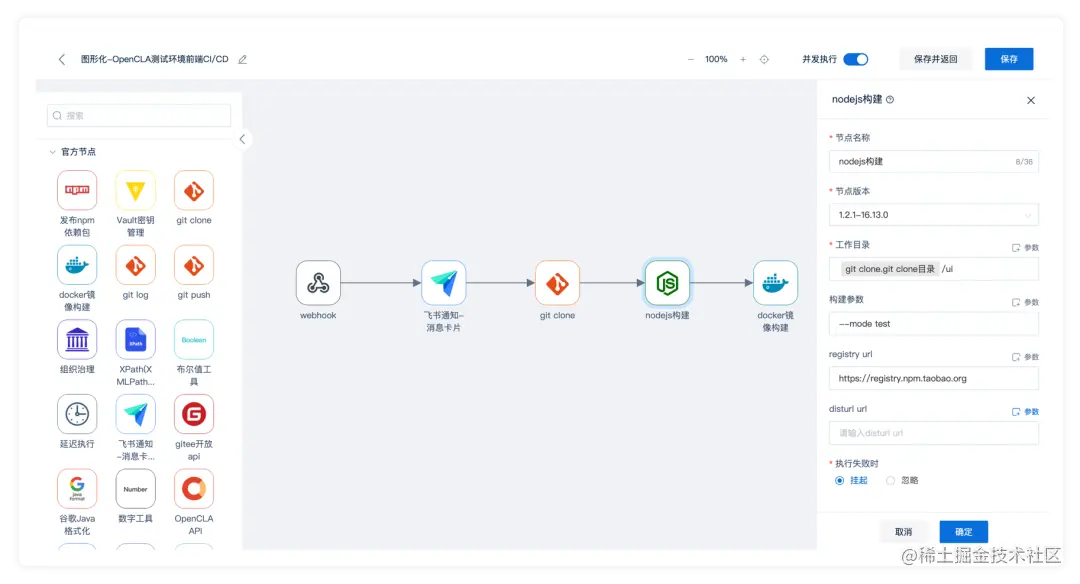The image size is (1080, 584).
Task: Select the Vault密钥管理 node icon
Action: pyautogui.click(x=136, y=190)
